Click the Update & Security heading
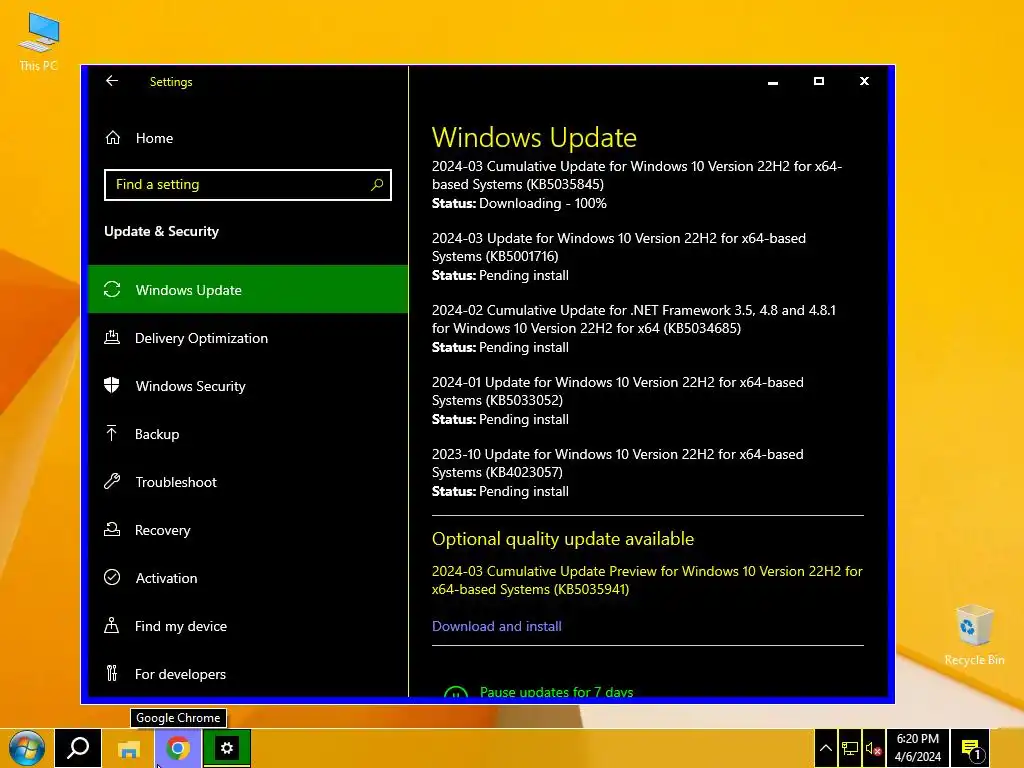This screenshot has width=1024, height=768. pos(161,231)
